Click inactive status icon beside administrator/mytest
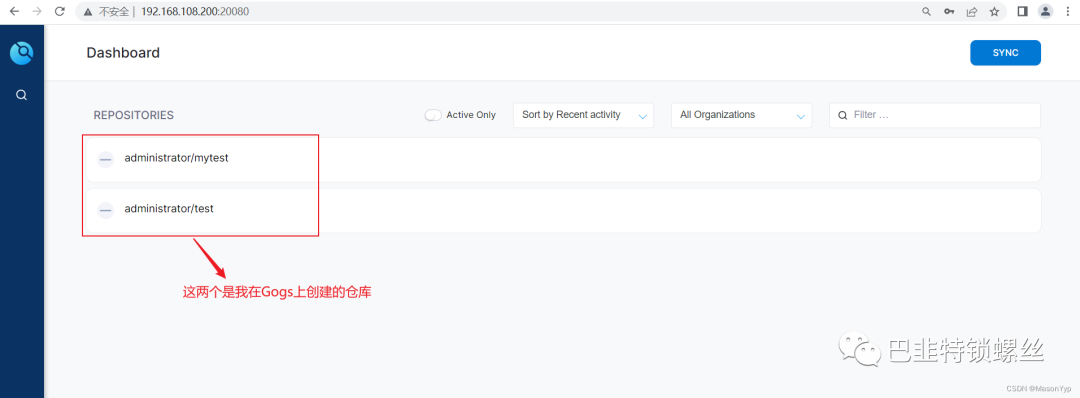 coord(105,160)
